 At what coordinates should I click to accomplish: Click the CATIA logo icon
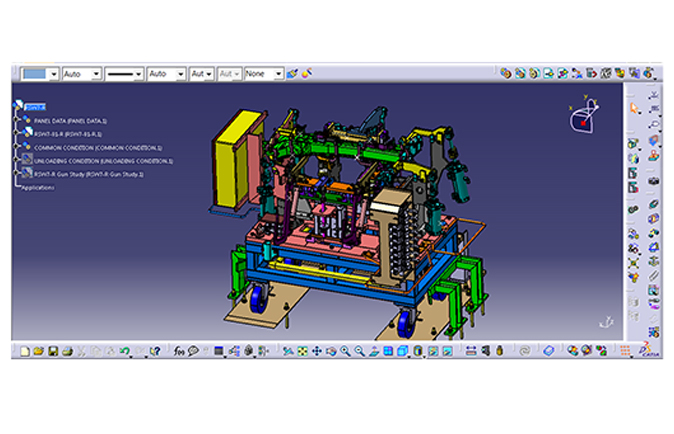point(648,350)
